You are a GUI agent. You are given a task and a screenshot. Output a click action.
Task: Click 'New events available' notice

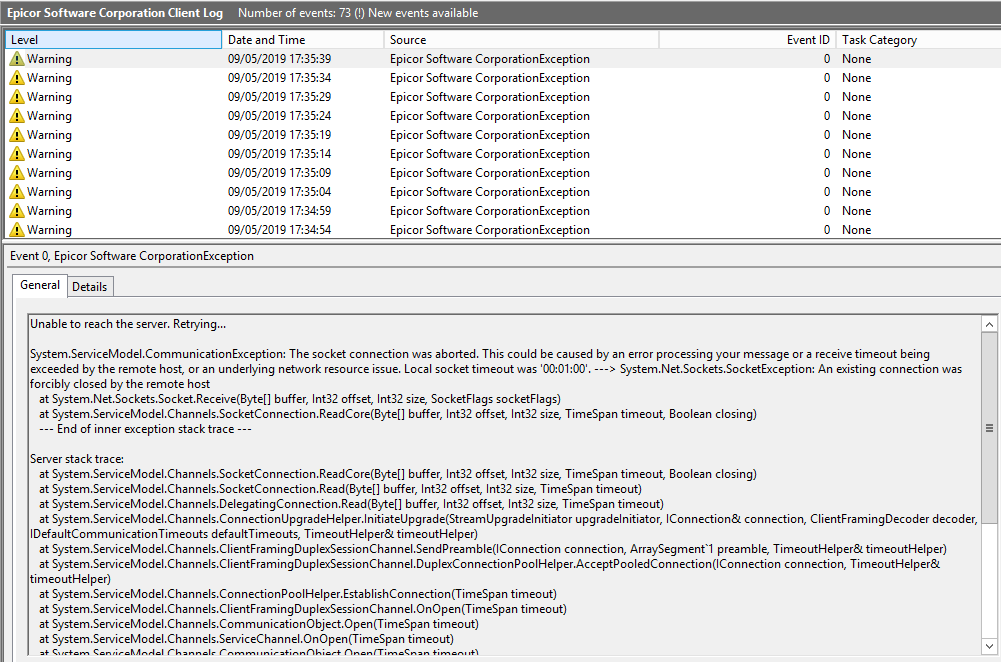pyautogui.click(x=423, y=13)
